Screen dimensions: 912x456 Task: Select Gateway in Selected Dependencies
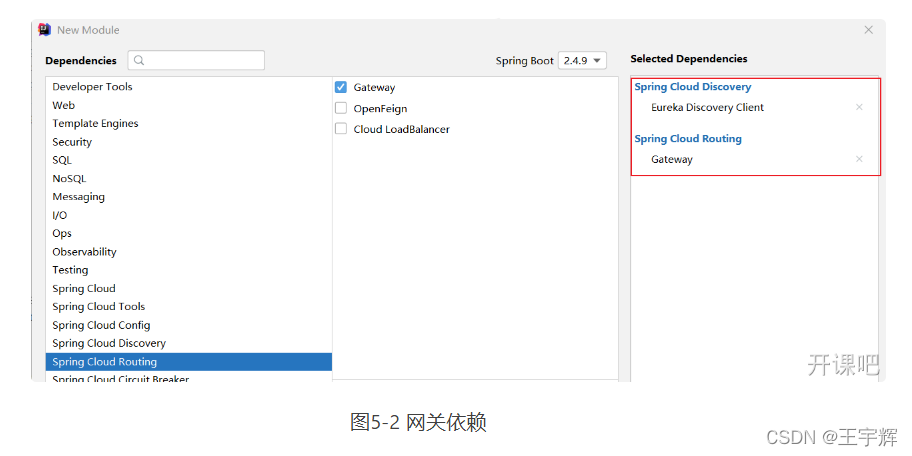click(672, 159)
